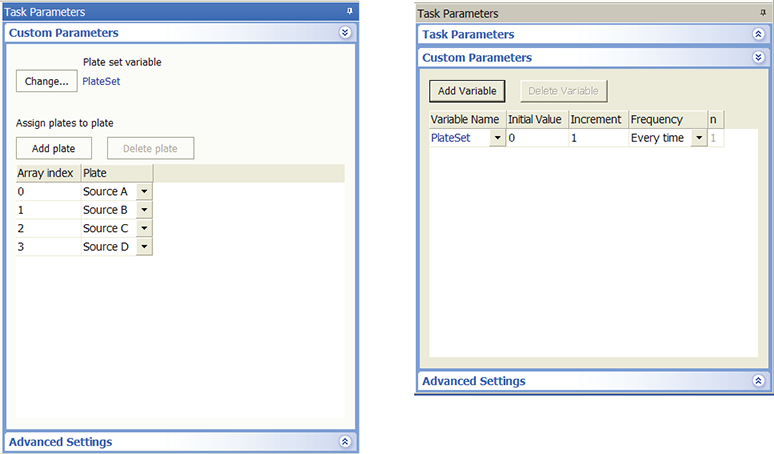Open the Every time frequency dropdown
Image resolution: width=774 pixels, height=454 pixels.
pos(698,138)
